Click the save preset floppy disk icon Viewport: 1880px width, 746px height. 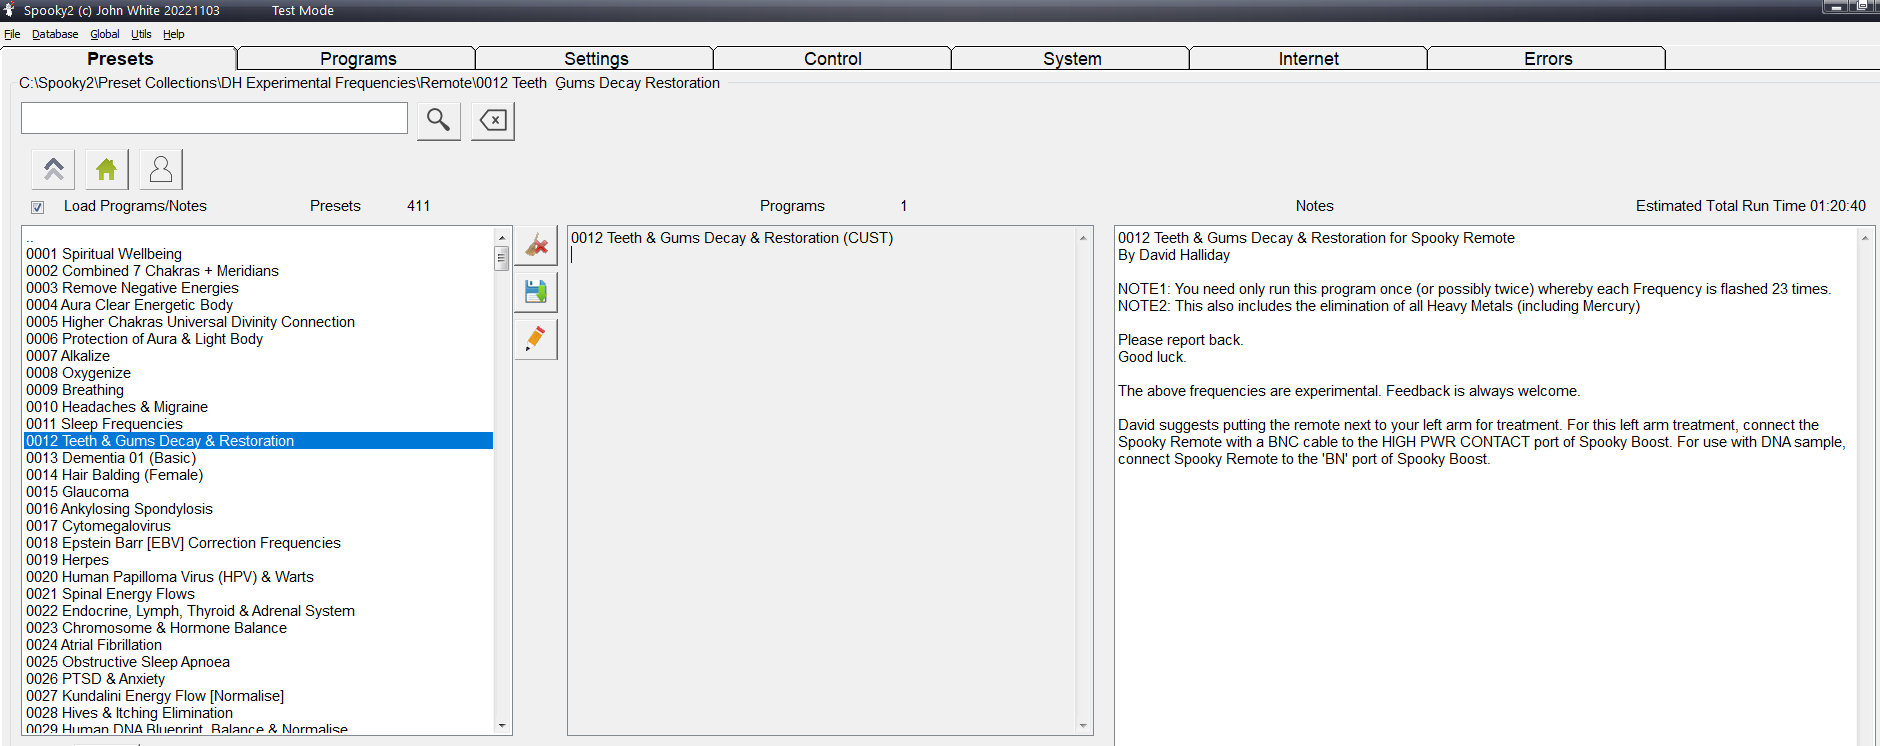click(x=536, y=292)
